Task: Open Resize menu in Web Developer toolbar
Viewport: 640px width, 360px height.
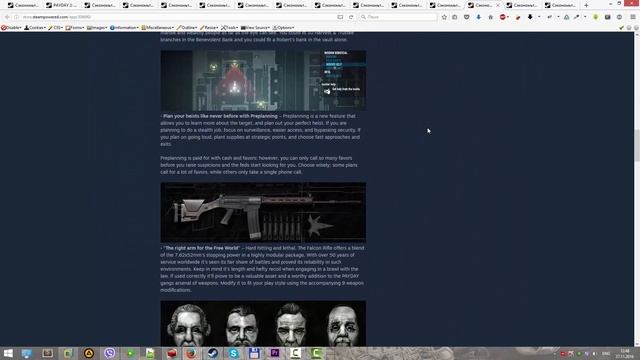Action: click(x=209, y=28)
